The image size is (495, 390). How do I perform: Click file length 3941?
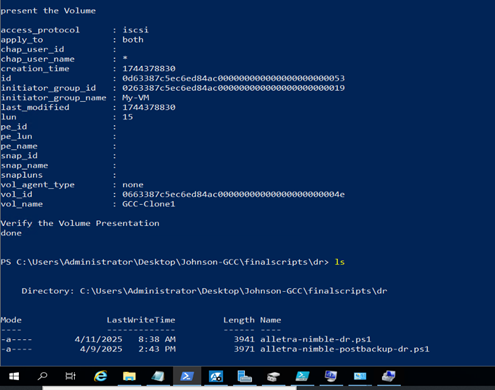[x=244, y=339]
